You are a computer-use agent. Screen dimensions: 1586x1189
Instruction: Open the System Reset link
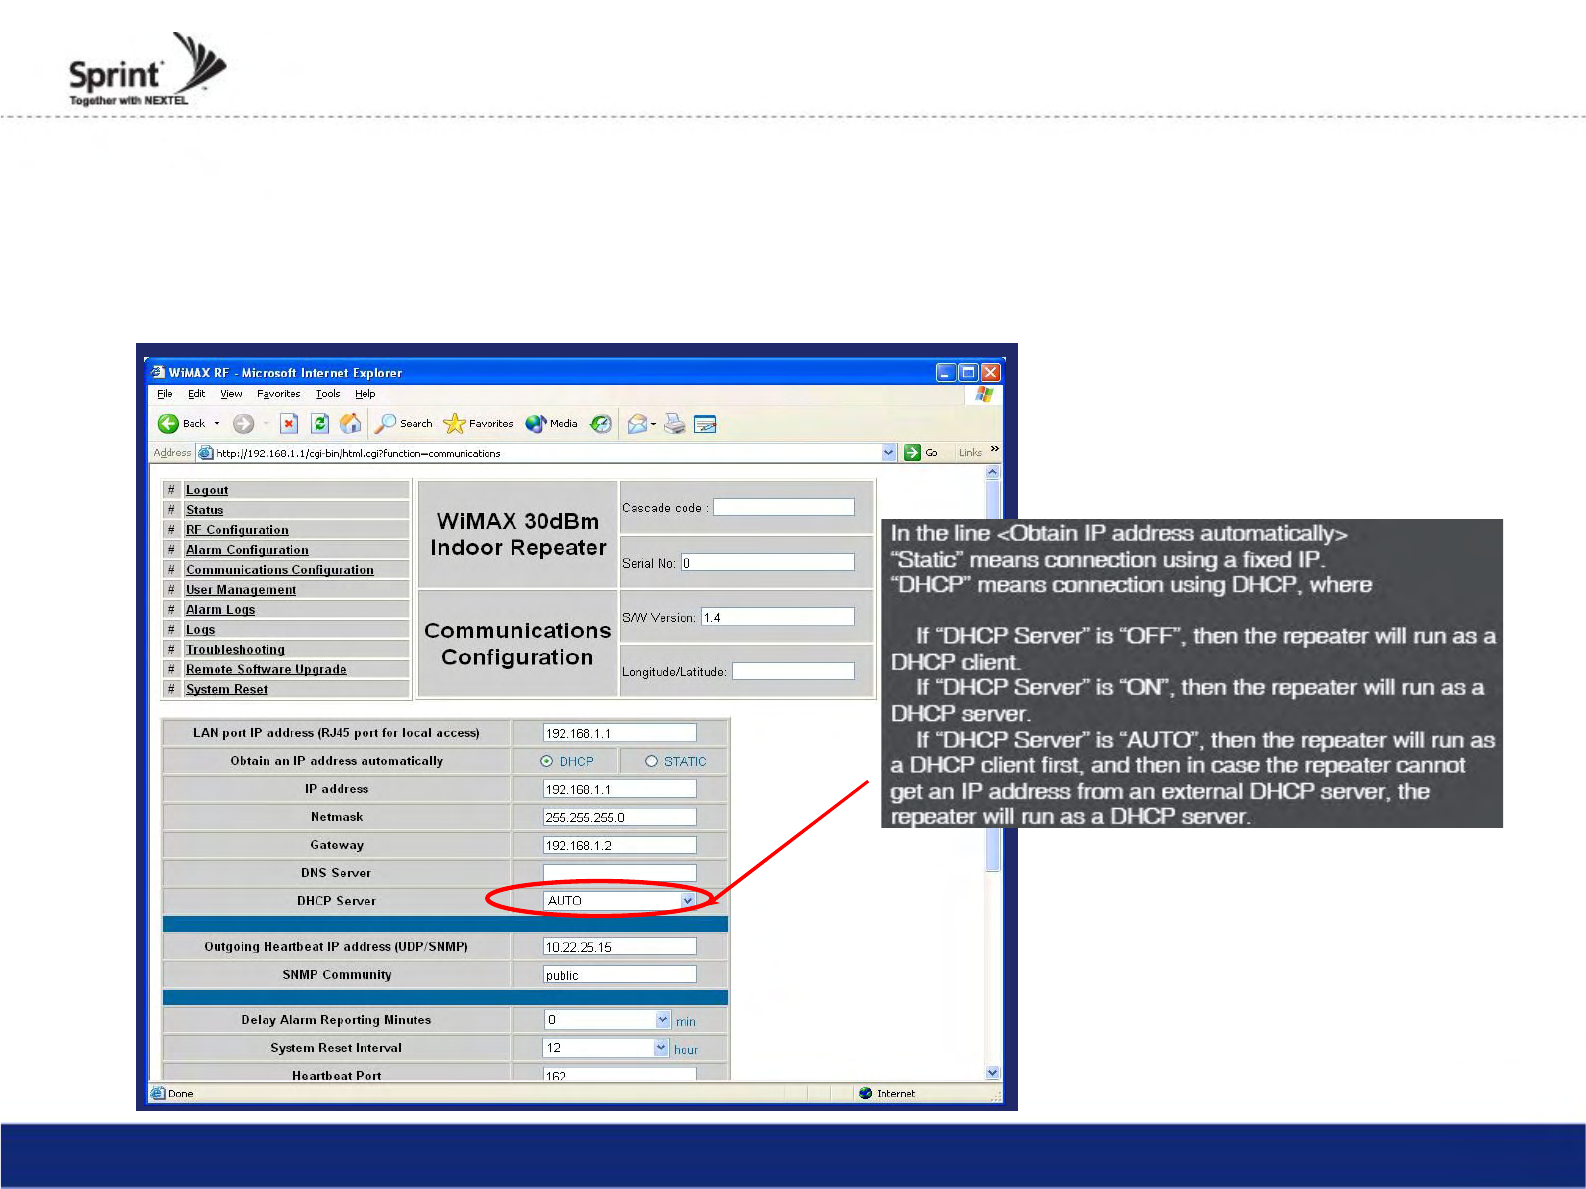[x=227, y=690]
